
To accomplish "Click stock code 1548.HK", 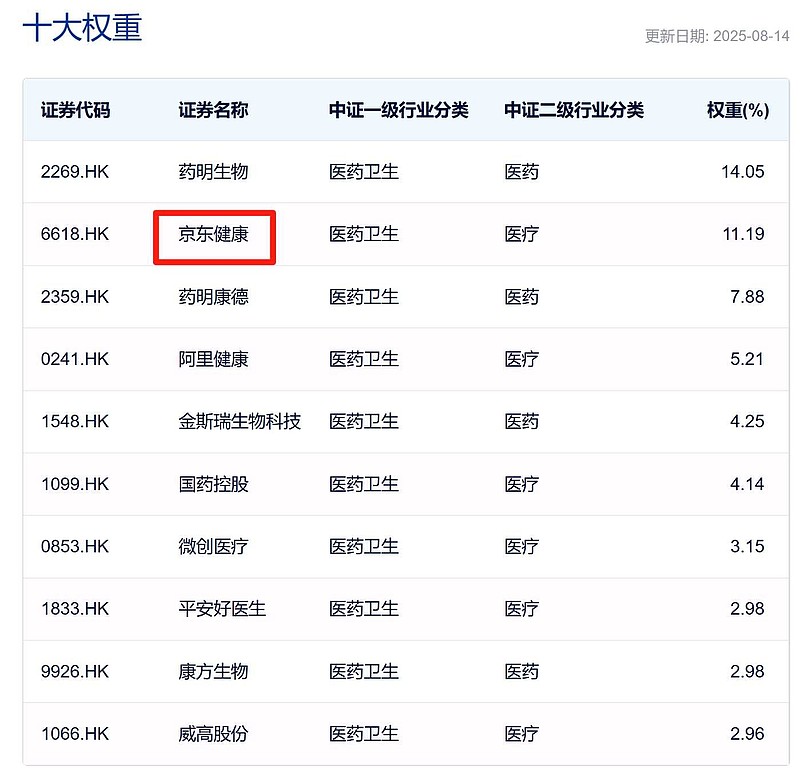I will pyautogui.click(x=75, y=421).
